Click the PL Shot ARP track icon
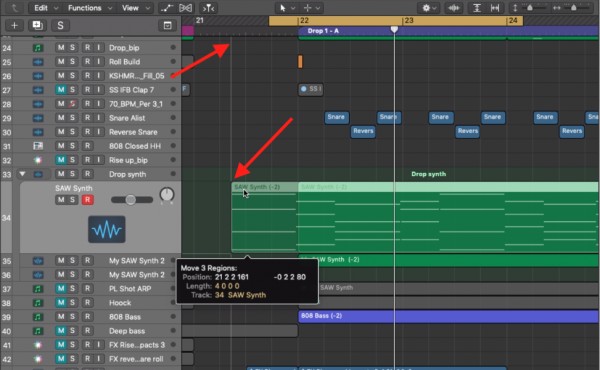The height and width of the screenshot is (370, 600). (38, 289)
